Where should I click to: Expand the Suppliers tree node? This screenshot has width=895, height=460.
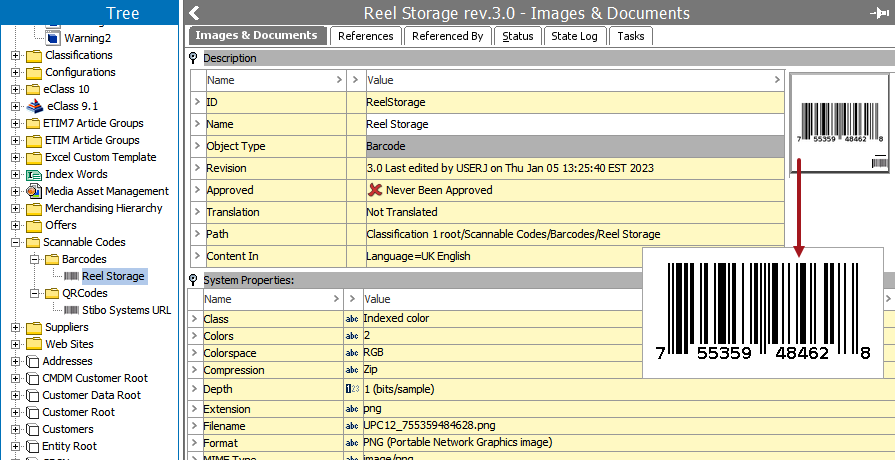coord(16,327)
